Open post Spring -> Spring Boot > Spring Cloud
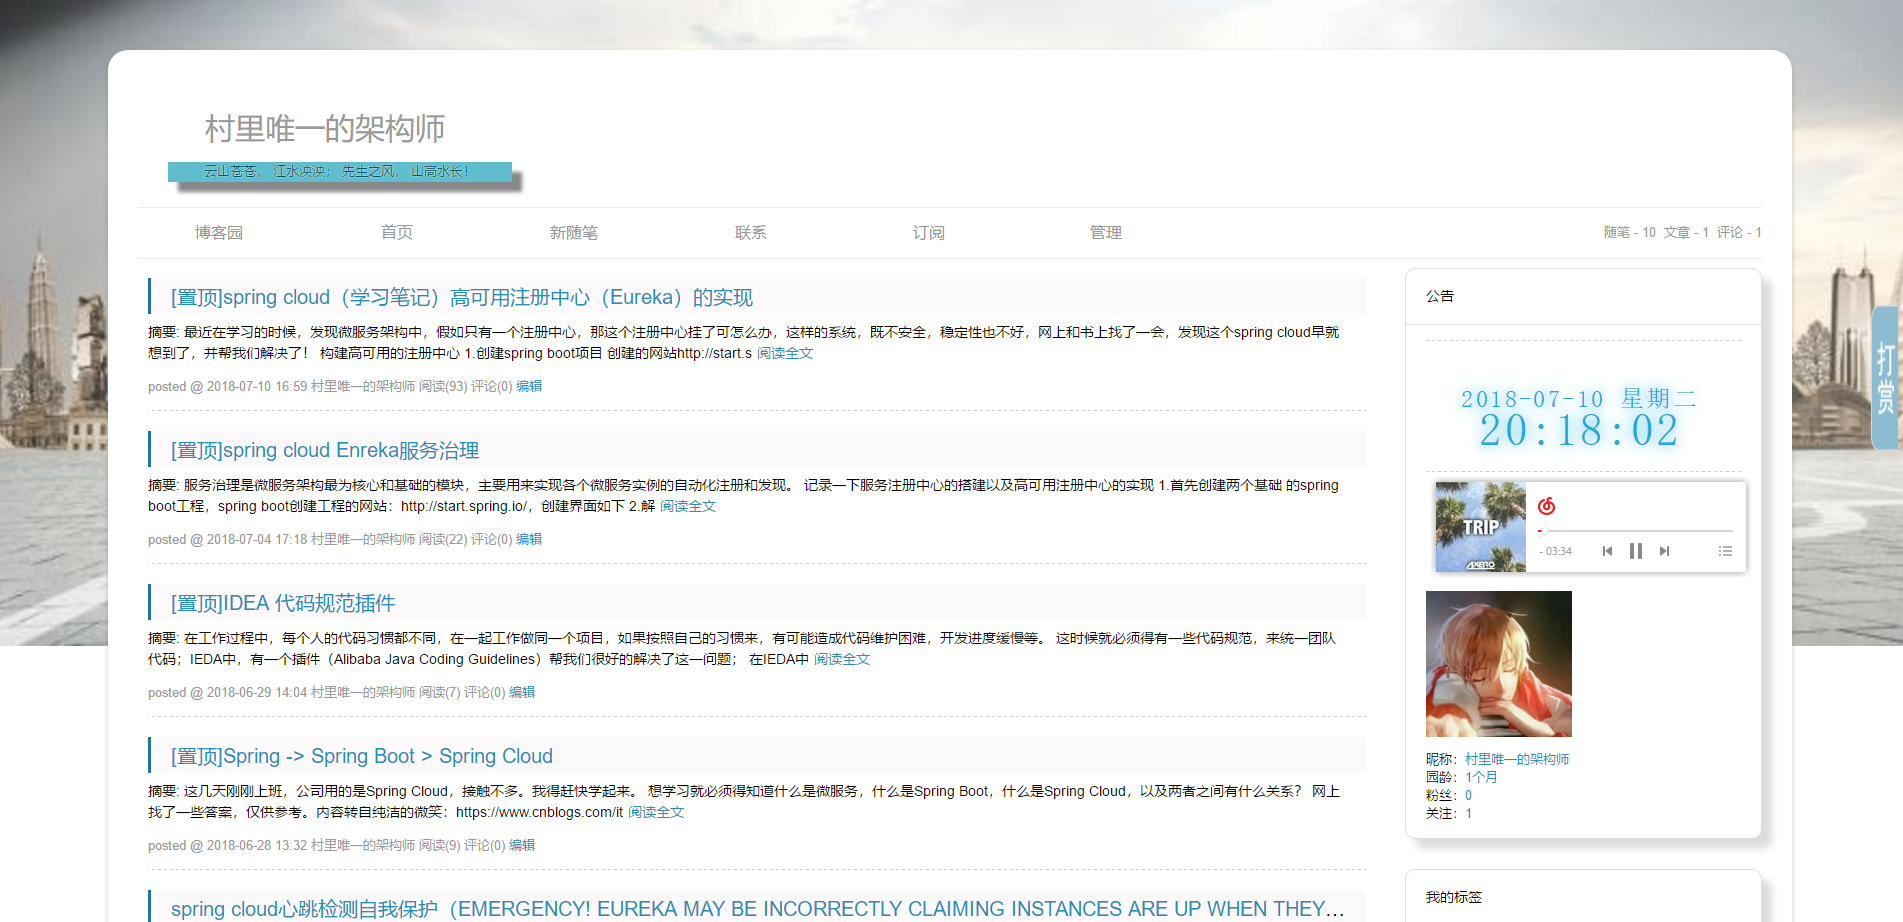The height and width of the screenshot is (922, 1903). point(362,756)
